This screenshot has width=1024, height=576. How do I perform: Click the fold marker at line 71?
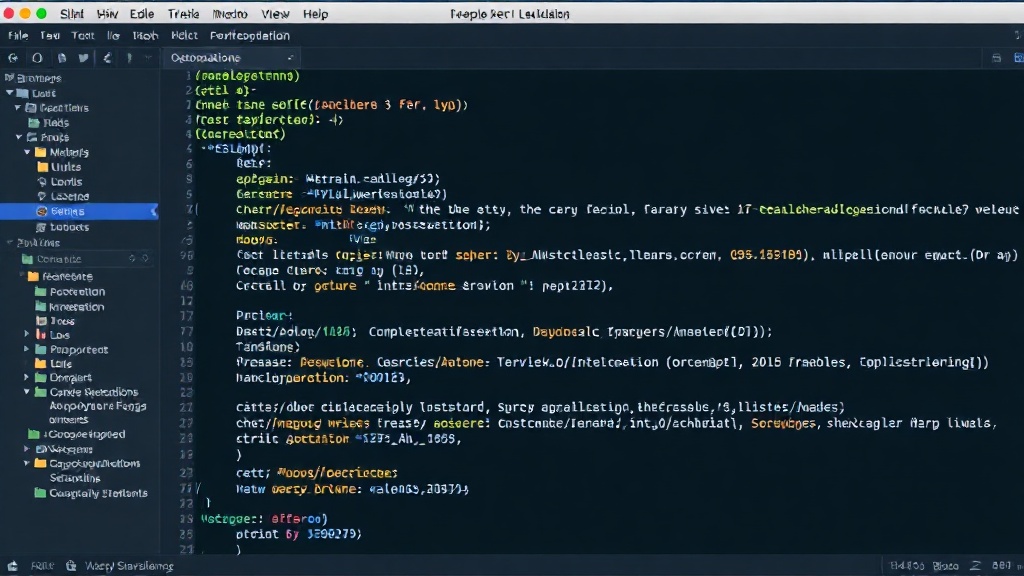tap(198, 488)
